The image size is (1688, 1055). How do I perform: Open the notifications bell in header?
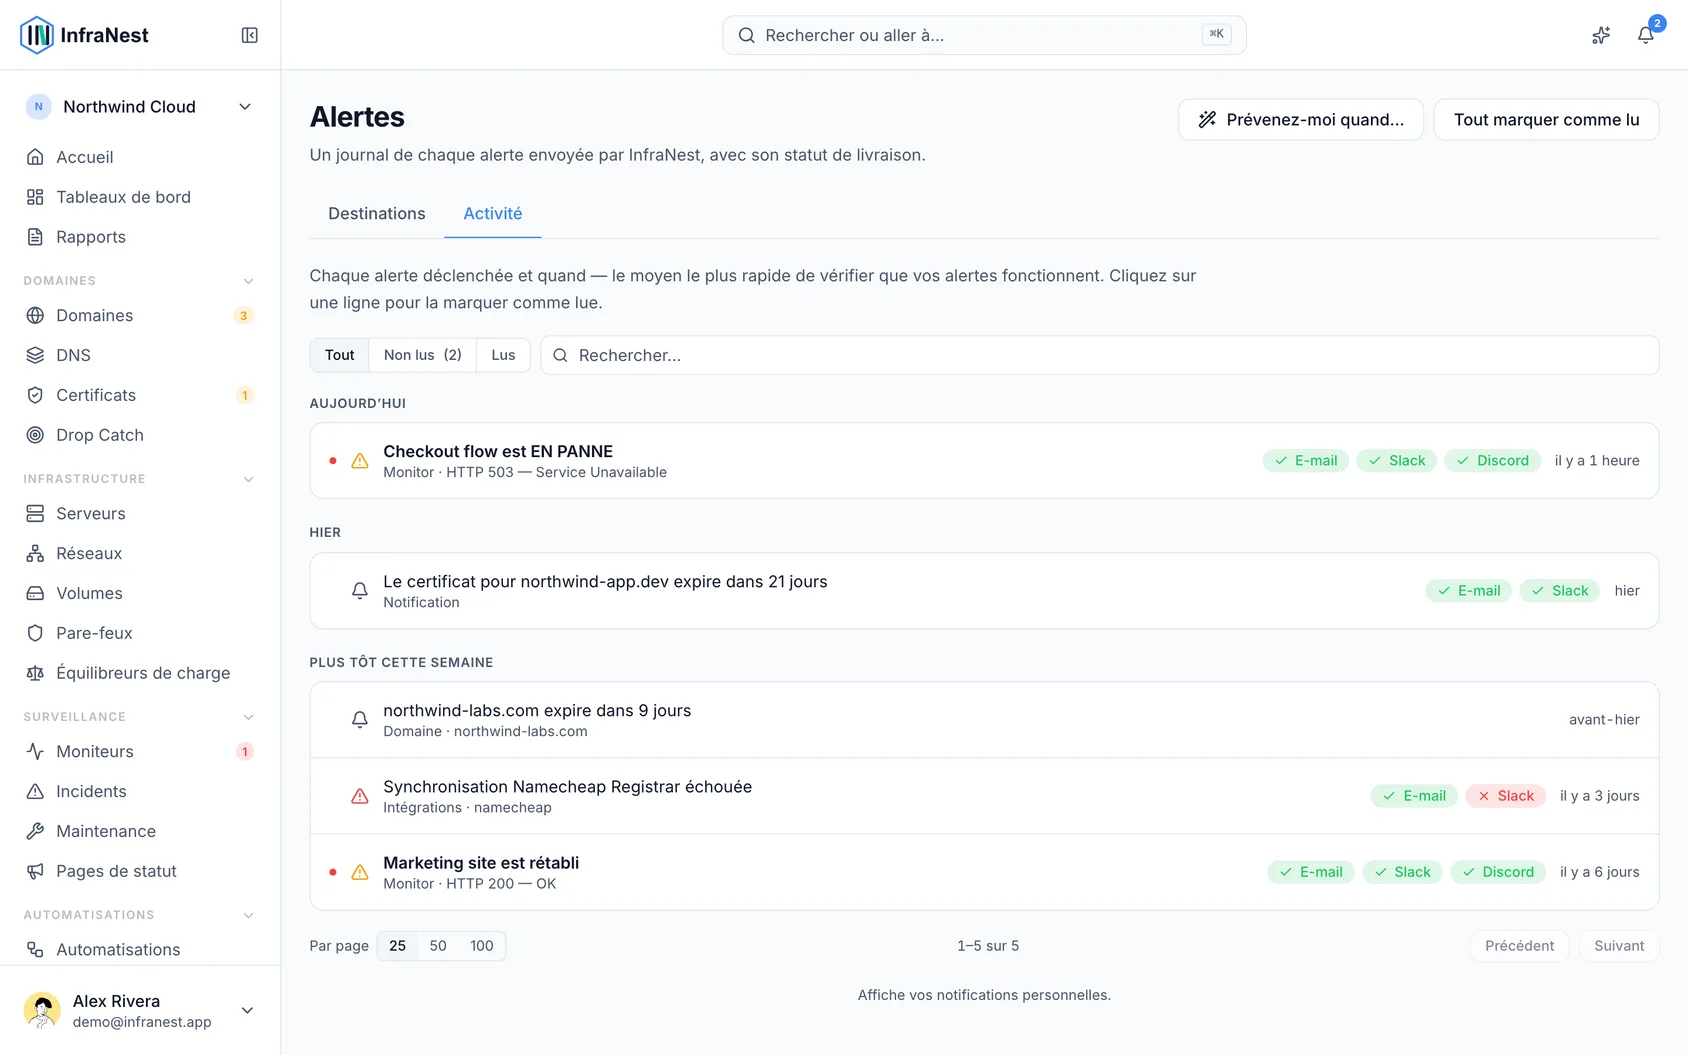(x=1645, y=35)
